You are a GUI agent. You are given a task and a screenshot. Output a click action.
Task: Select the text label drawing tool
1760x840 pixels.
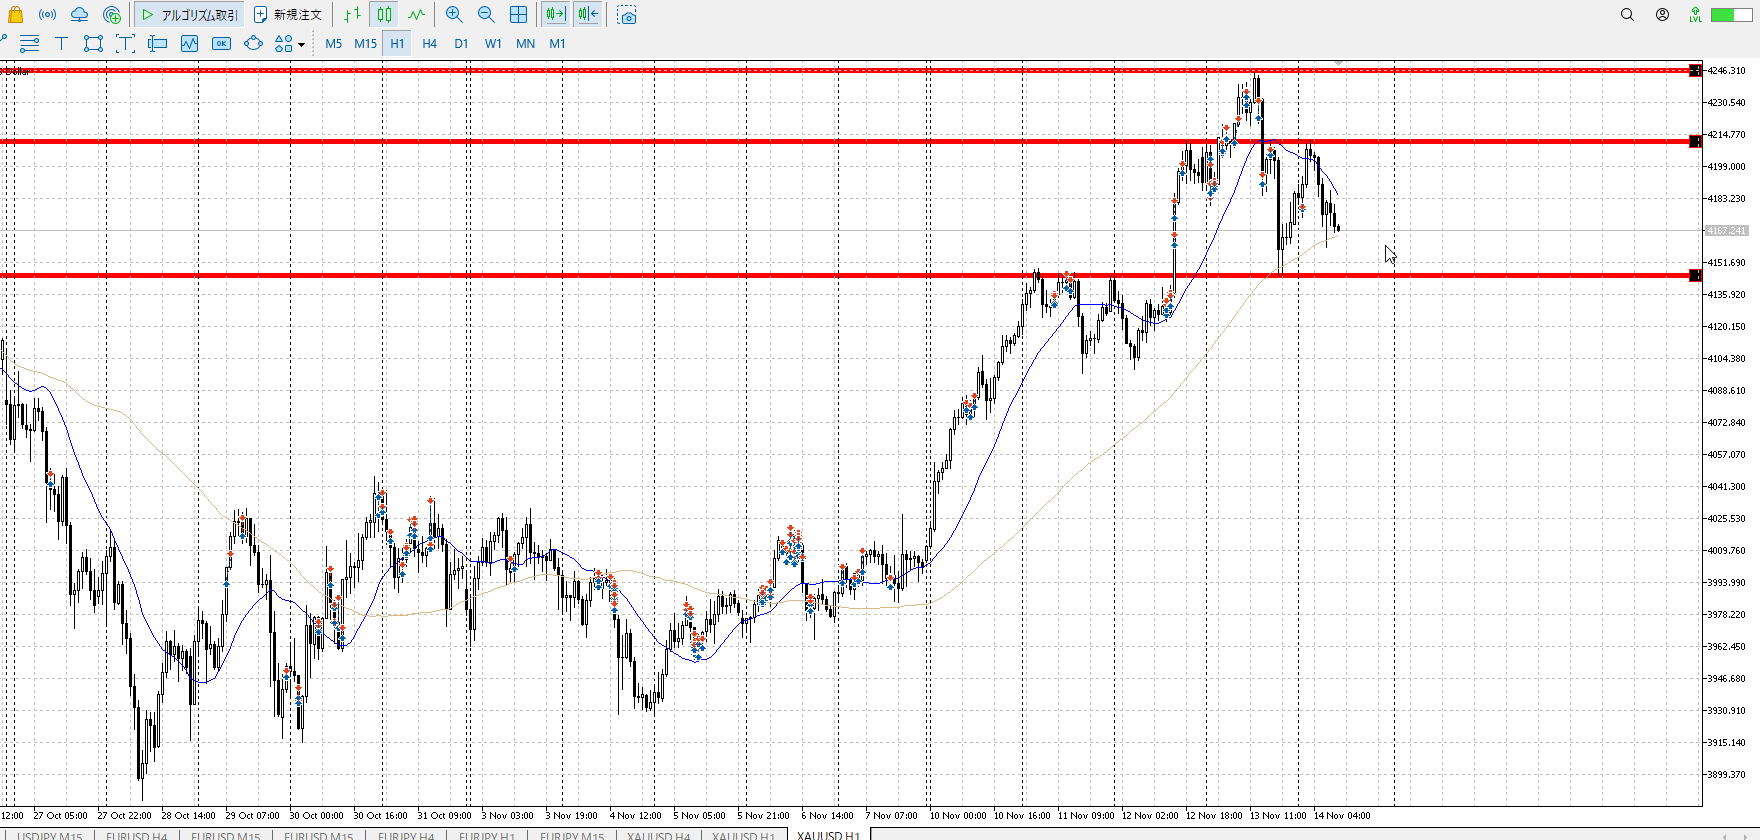[61, 43]
